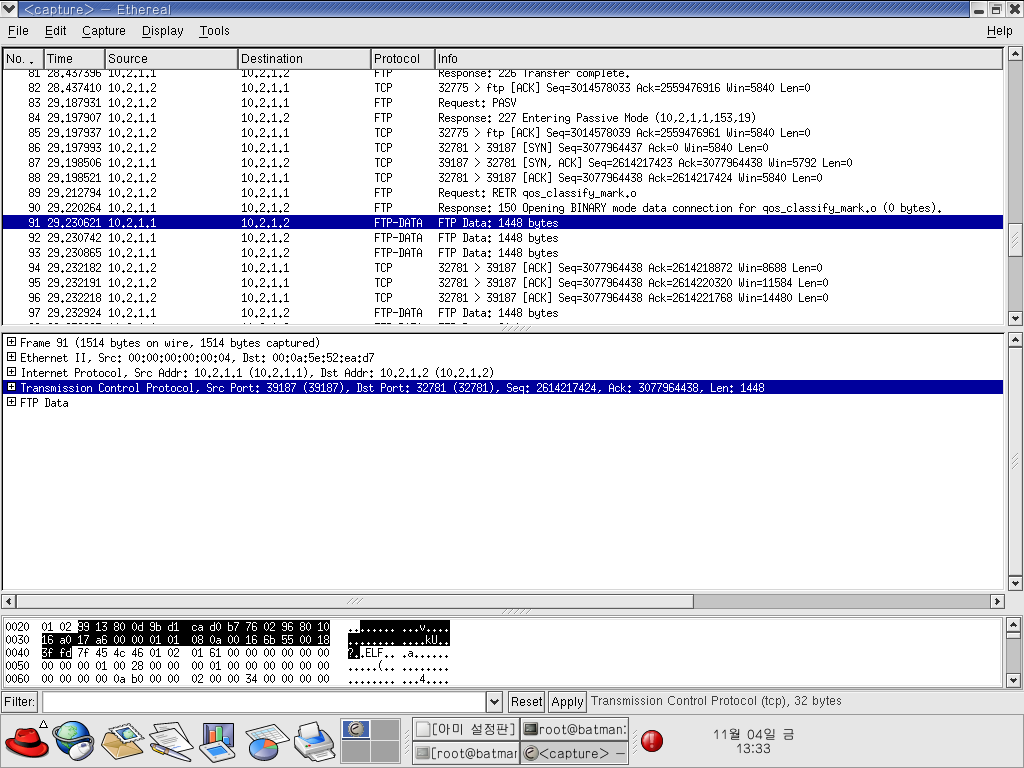The height and width of the screenshot is (768, 1024).
Task: Click hex pane scroll down arrow
Action: 1014,680
